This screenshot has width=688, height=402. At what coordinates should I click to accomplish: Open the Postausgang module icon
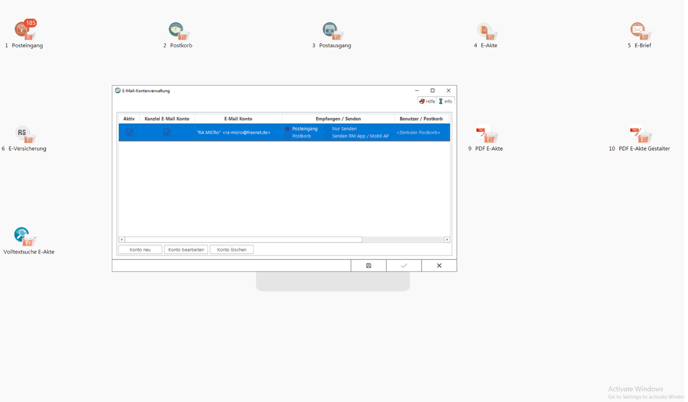(332, 31)
